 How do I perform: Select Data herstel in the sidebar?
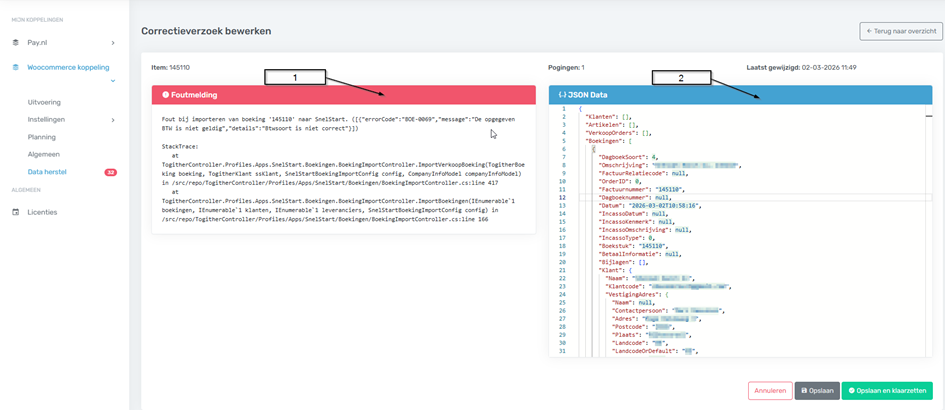tap(48, 172)
